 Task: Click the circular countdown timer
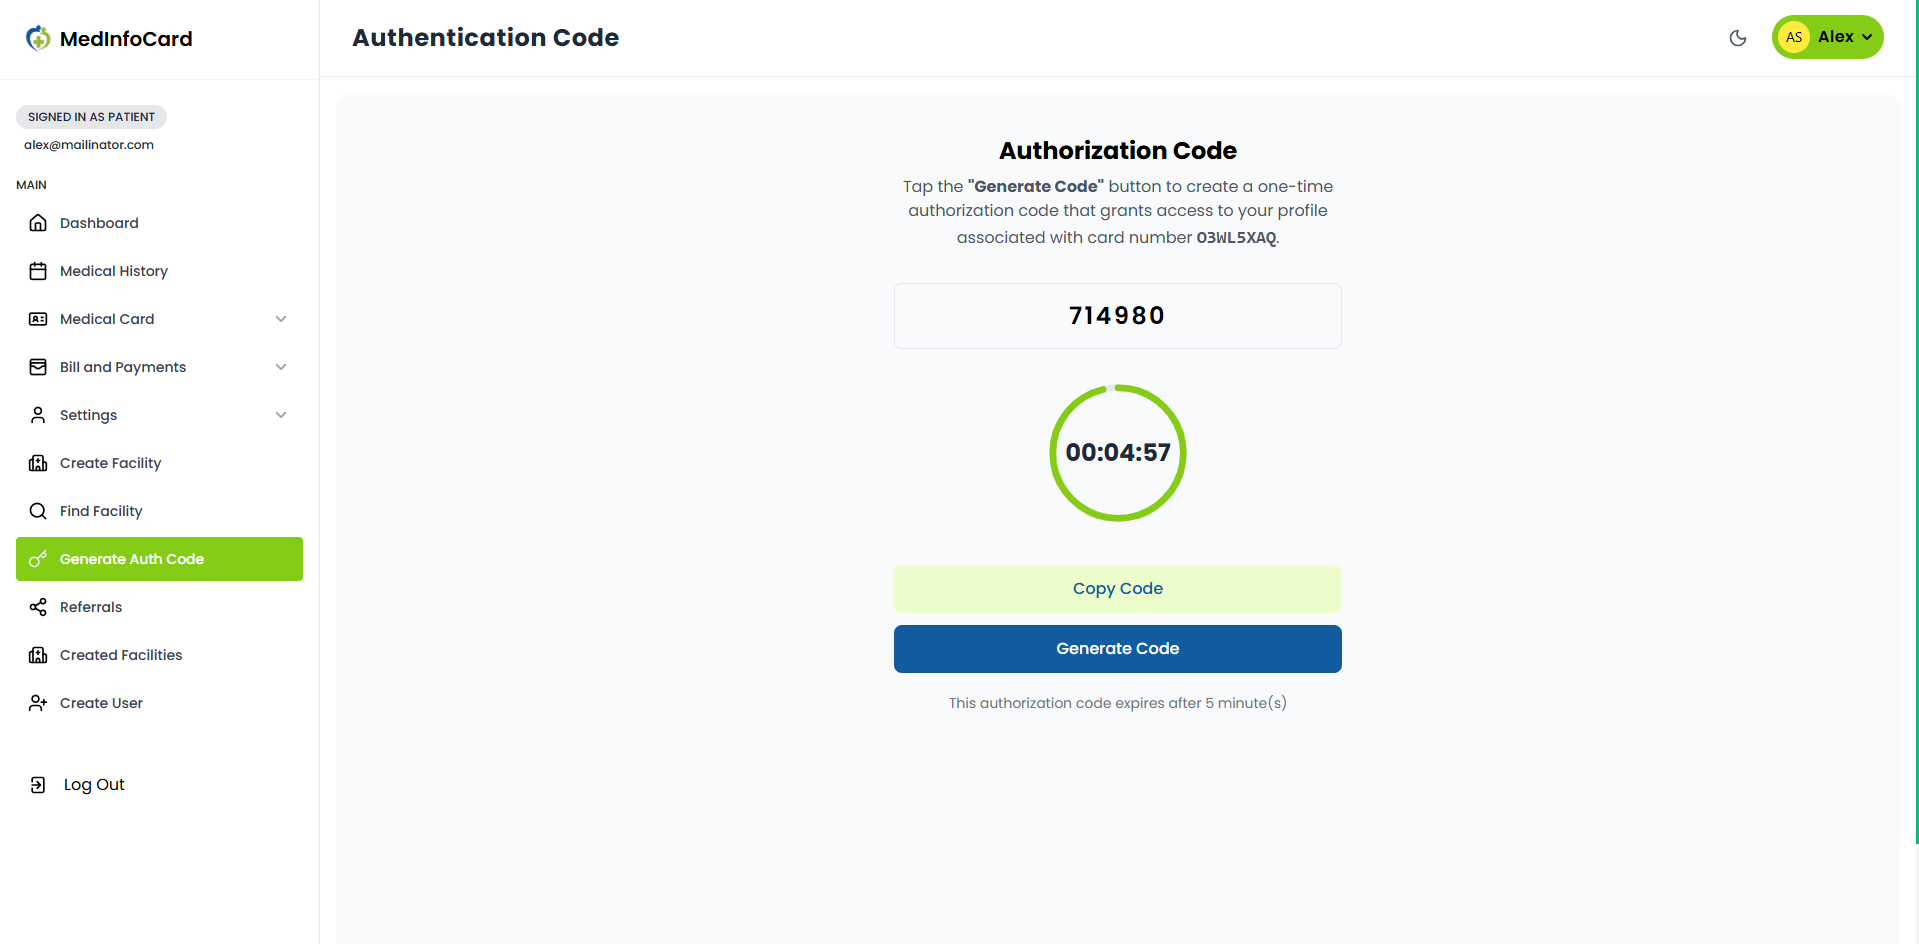(1117, 453)
